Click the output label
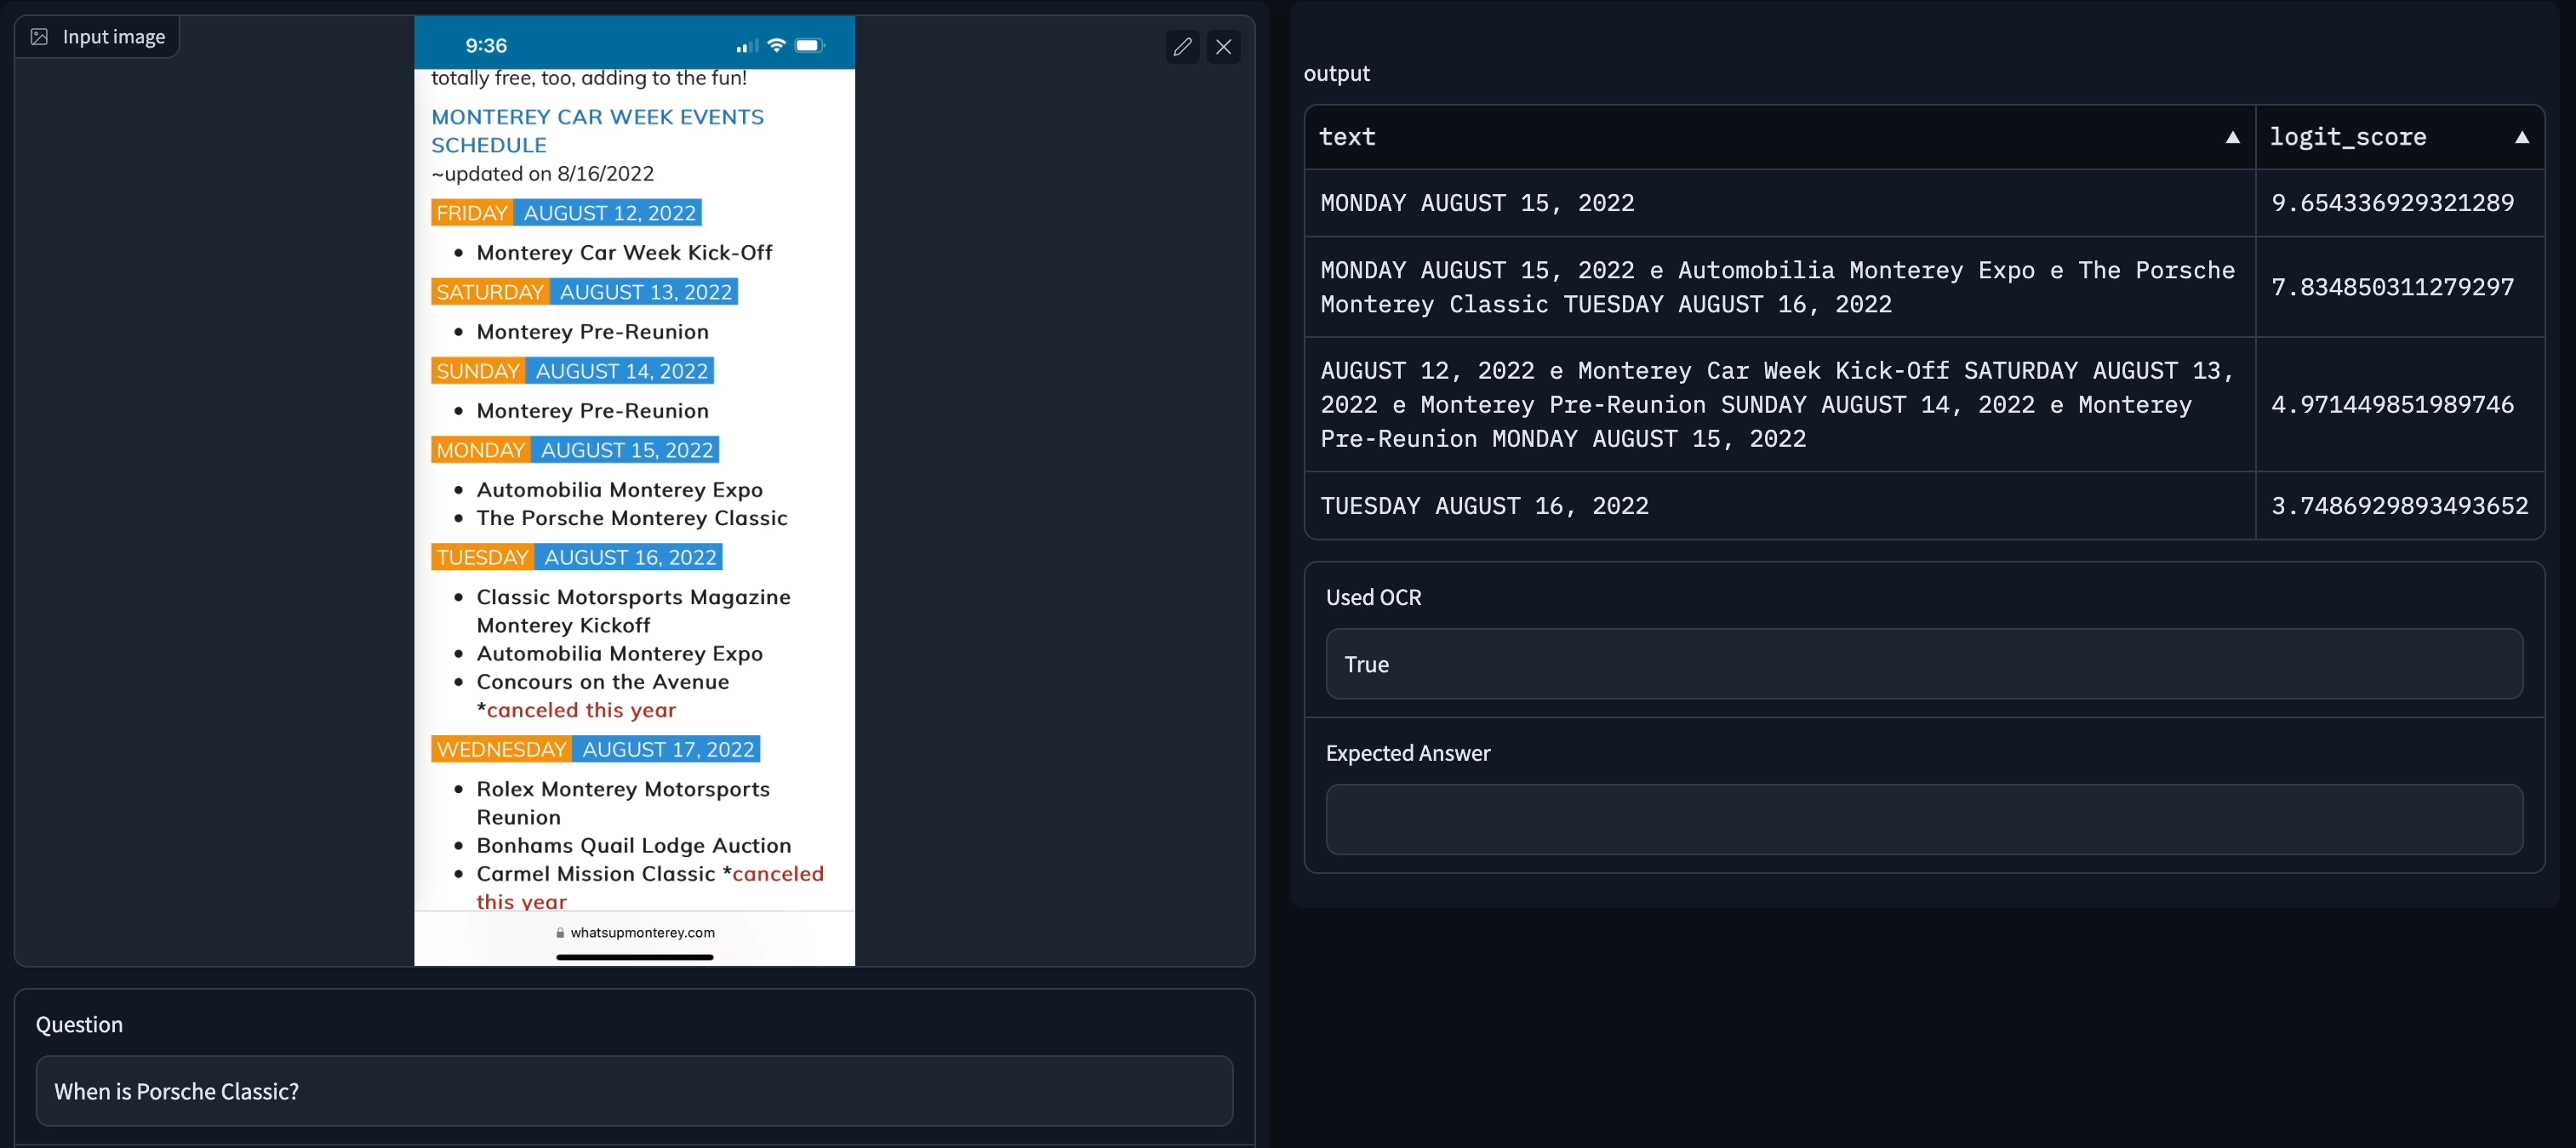Screen dimensions: 2576x1148 pos(1337,73)
